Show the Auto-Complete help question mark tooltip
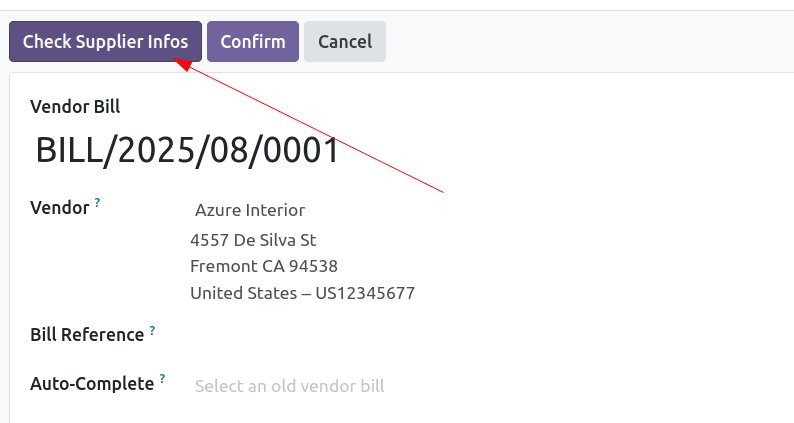The height and width of the screenshot is (423, 794). point(162,378)
